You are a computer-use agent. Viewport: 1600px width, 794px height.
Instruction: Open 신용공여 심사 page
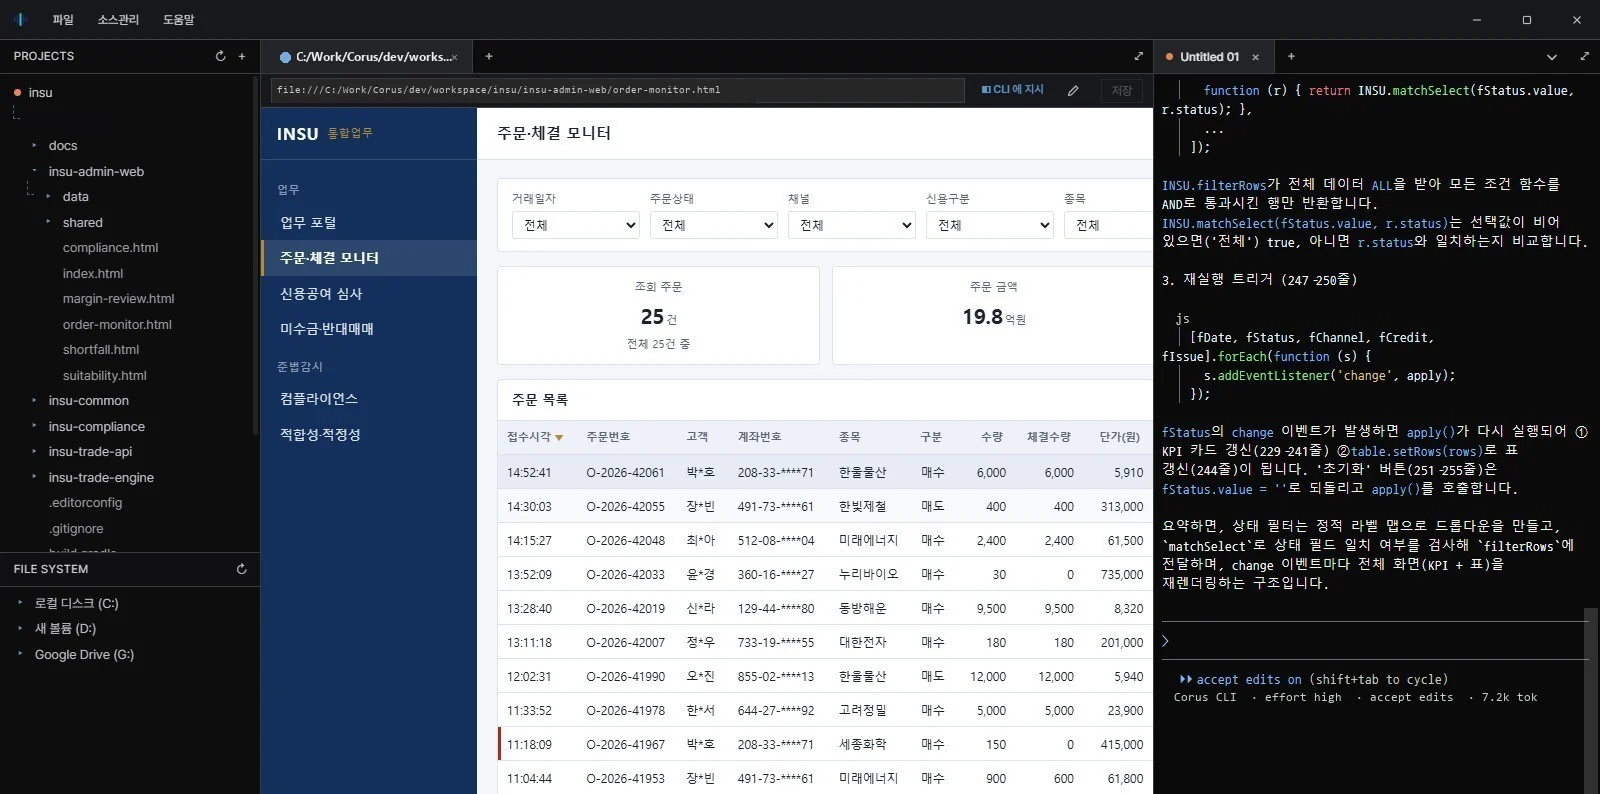click(369, 293)
